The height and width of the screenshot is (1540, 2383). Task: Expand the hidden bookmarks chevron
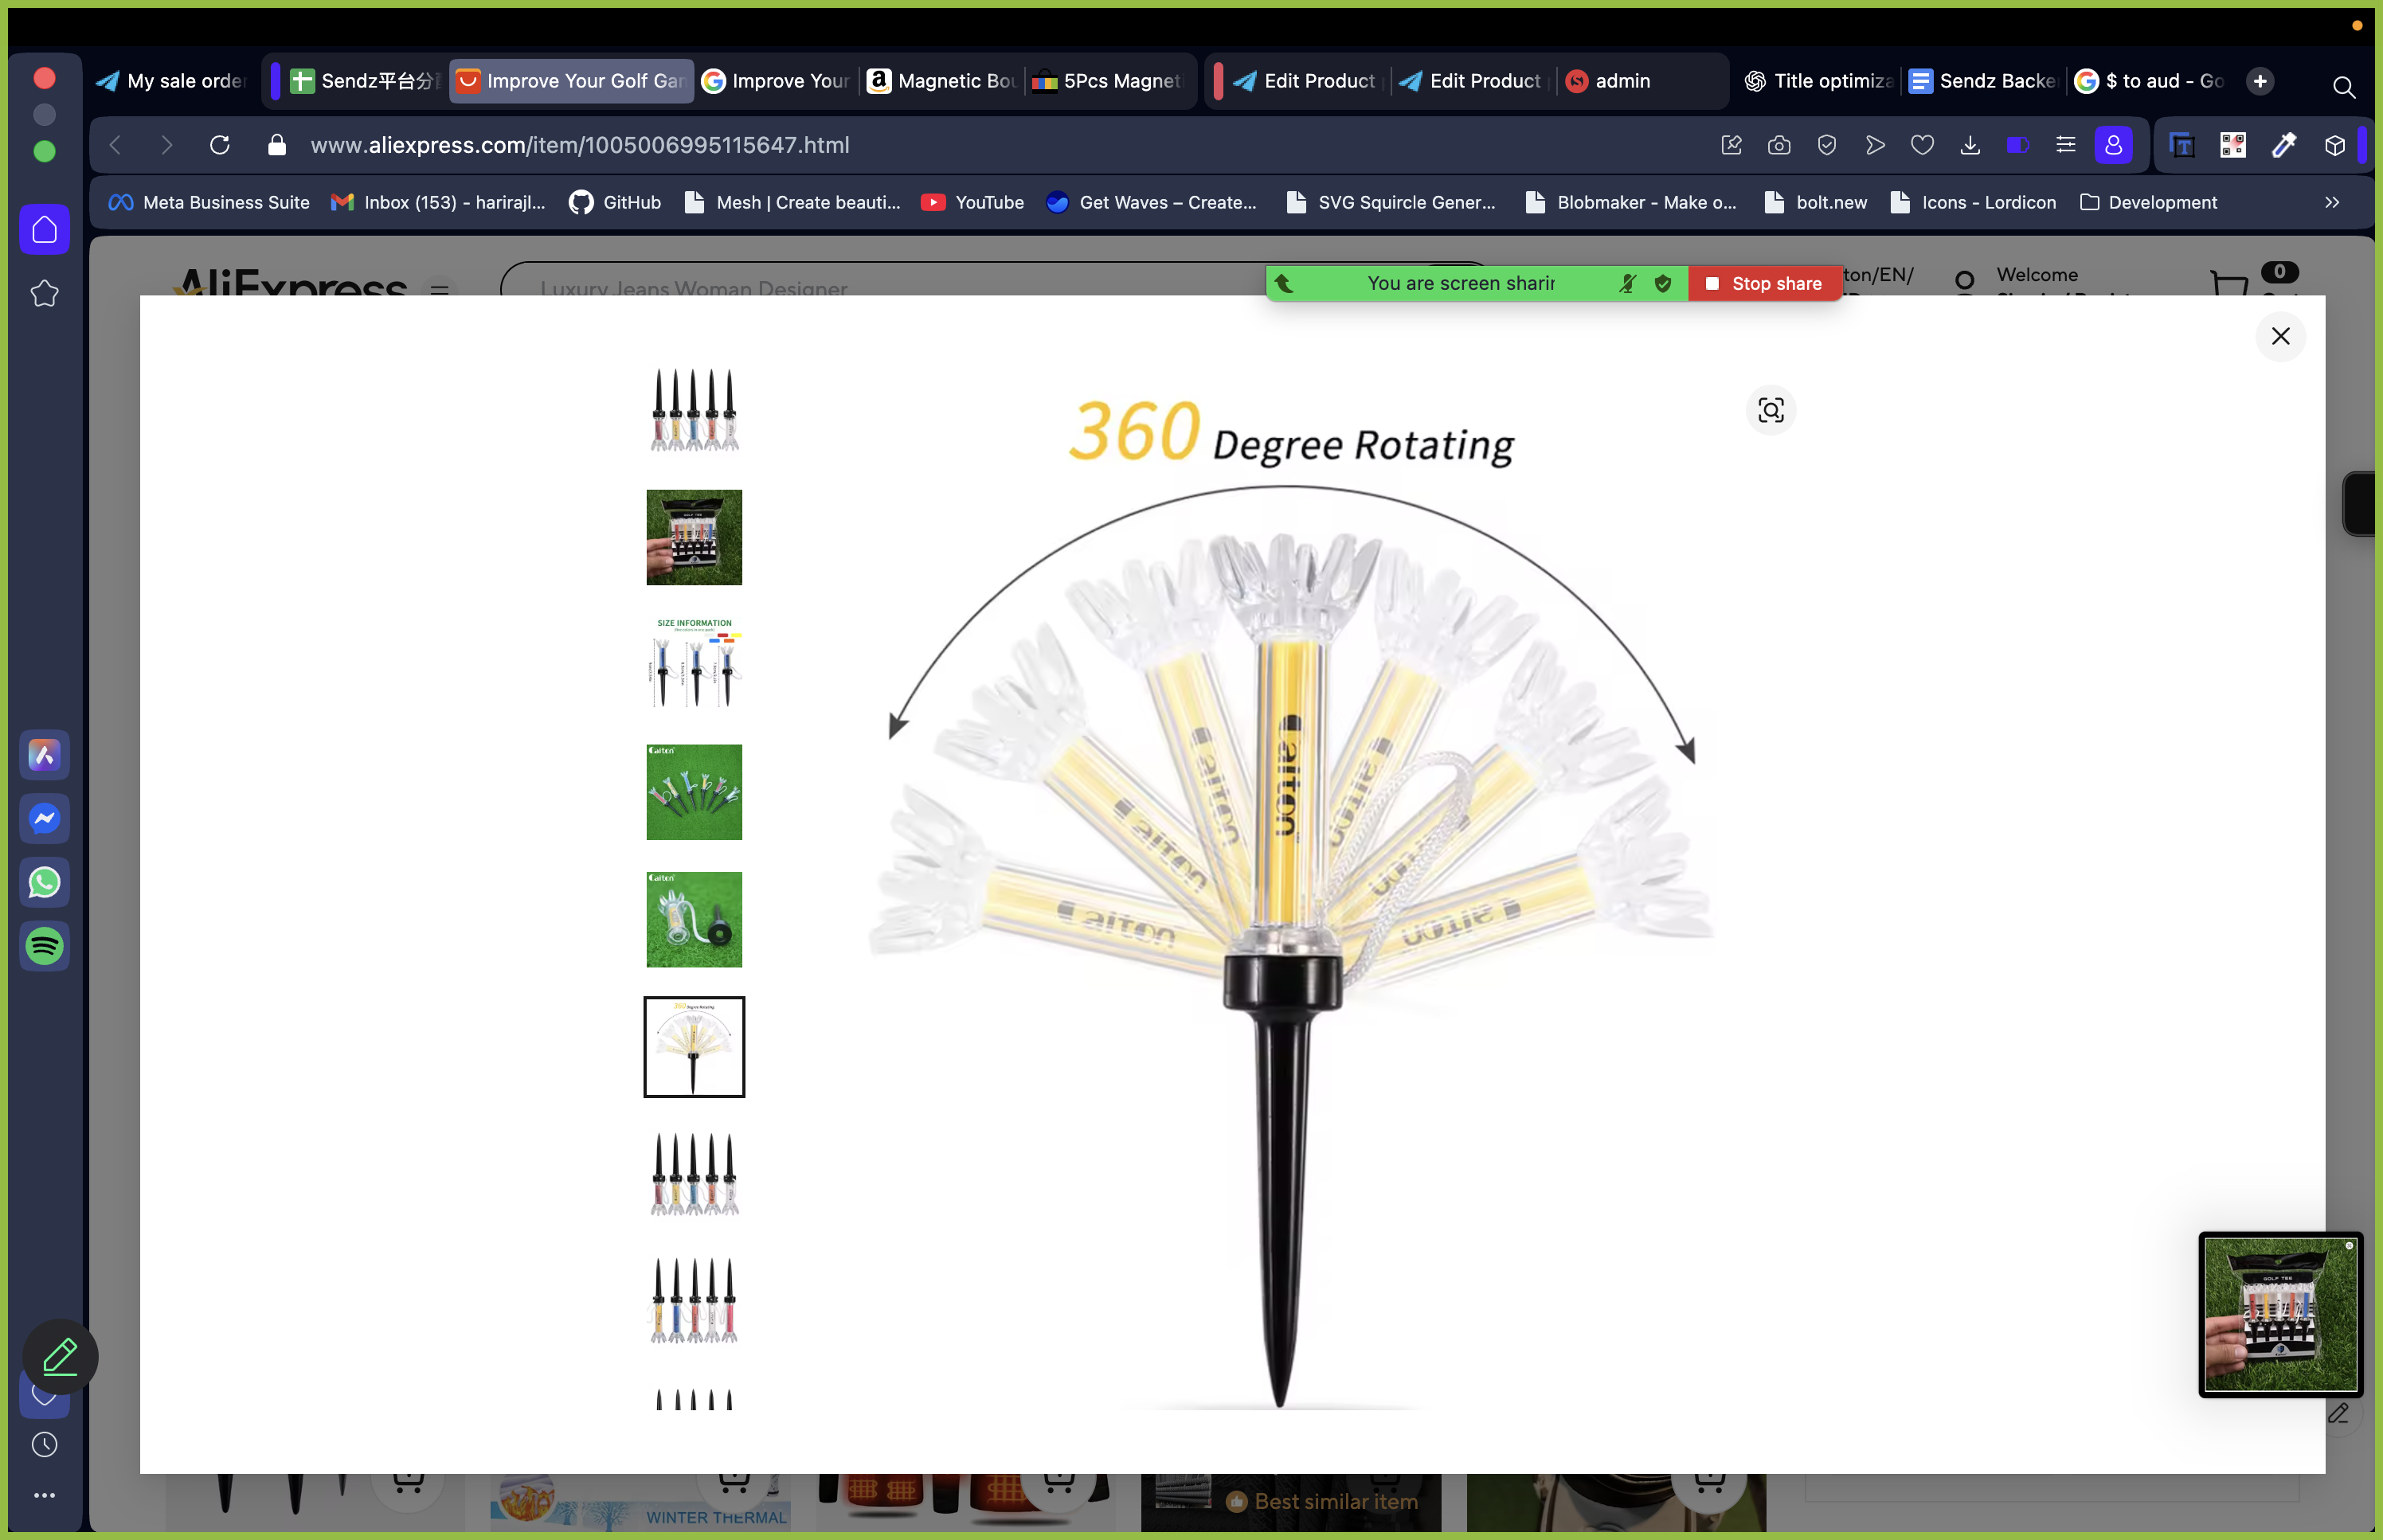2332,202
